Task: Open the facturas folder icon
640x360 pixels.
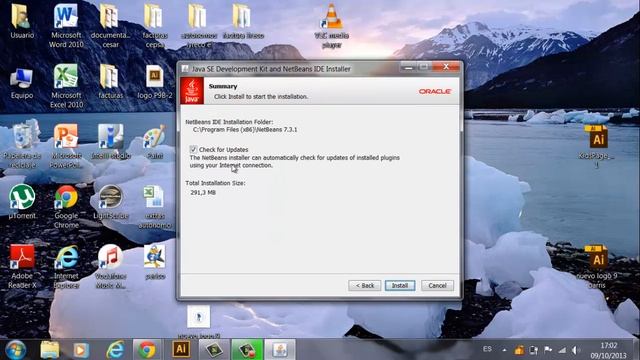Action: pyautogui.click(x=110, y=82)
